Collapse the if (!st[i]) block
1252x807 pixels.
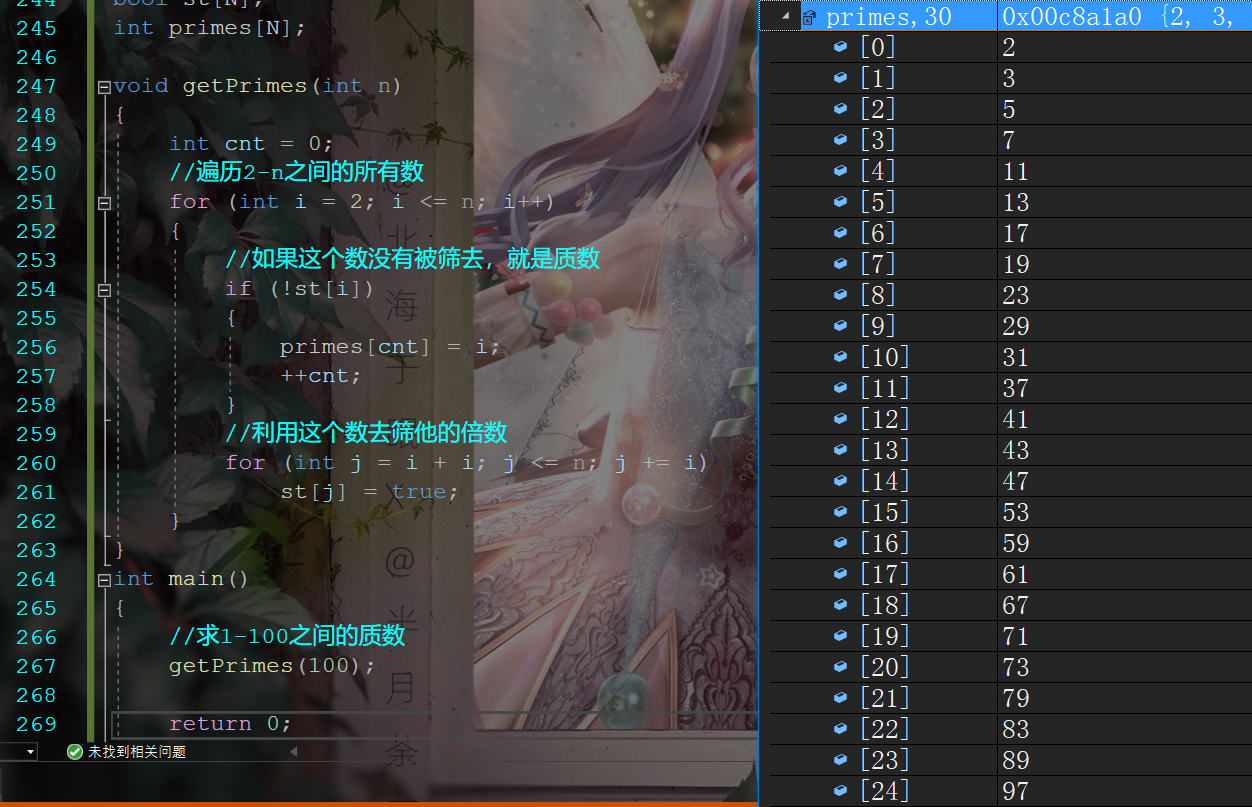104,290
